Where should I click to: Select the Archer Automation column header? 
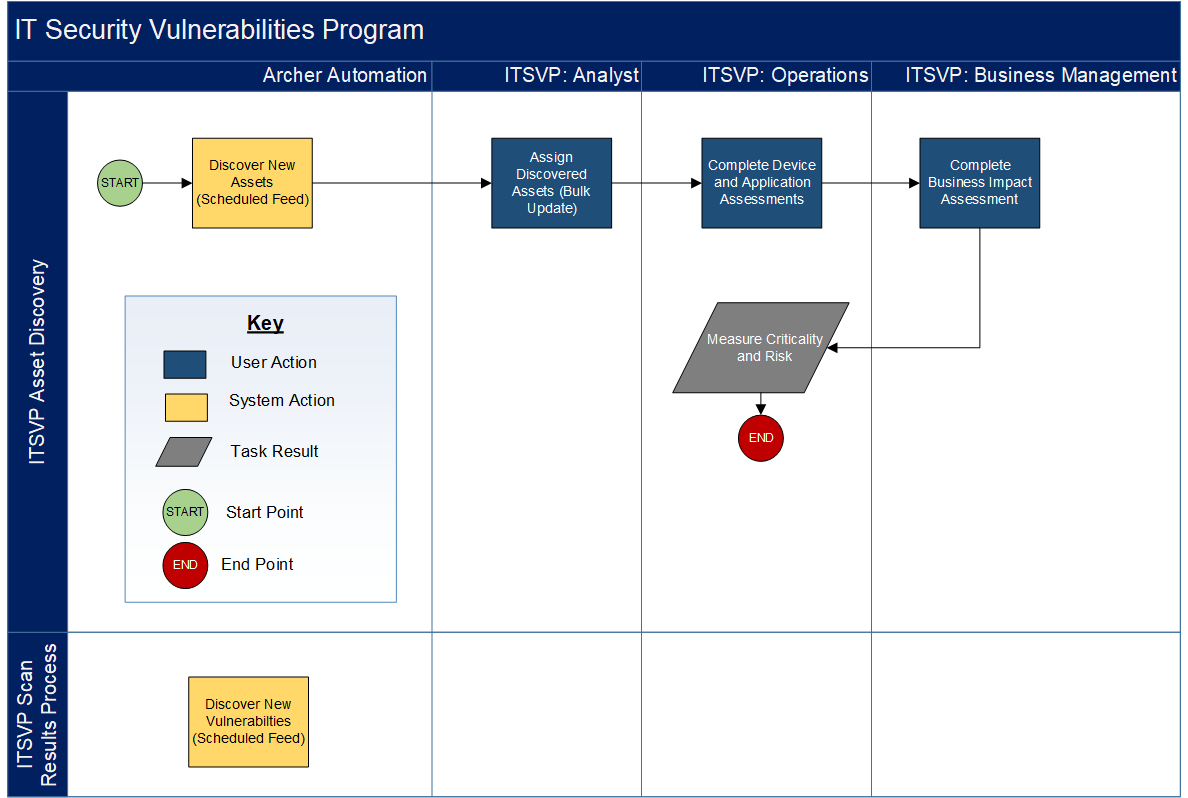pos(345,75)
